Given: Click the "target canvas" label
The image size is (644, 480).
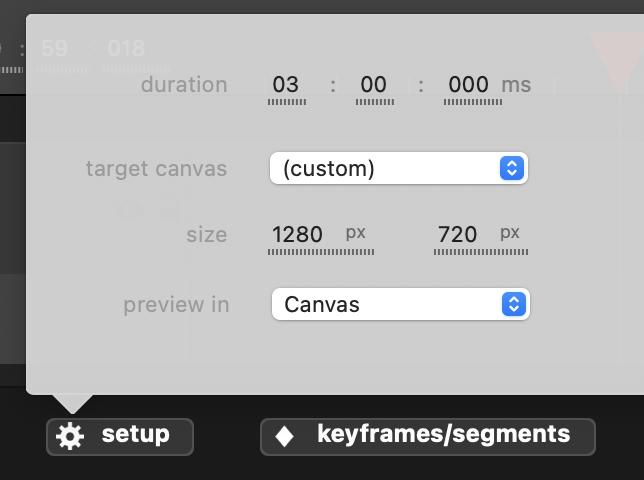Looking at the screenshot, I should point(156,168).
